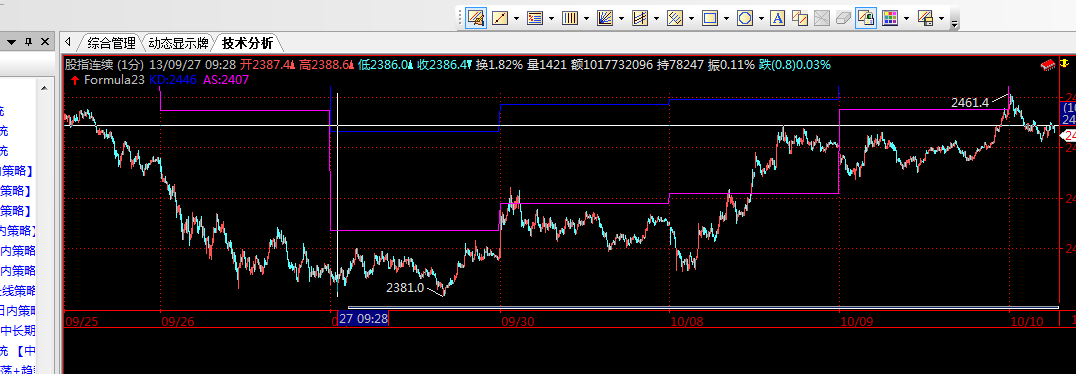The width and height of the screenshot is (1076, 374).
Task: Expand dropdown beside regression channel tool
Action: (x=657, y=19)
